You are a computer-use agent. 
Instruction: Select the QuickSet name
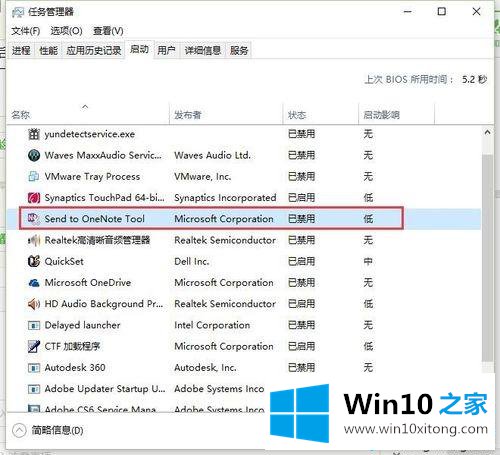[x=64, y=261]
